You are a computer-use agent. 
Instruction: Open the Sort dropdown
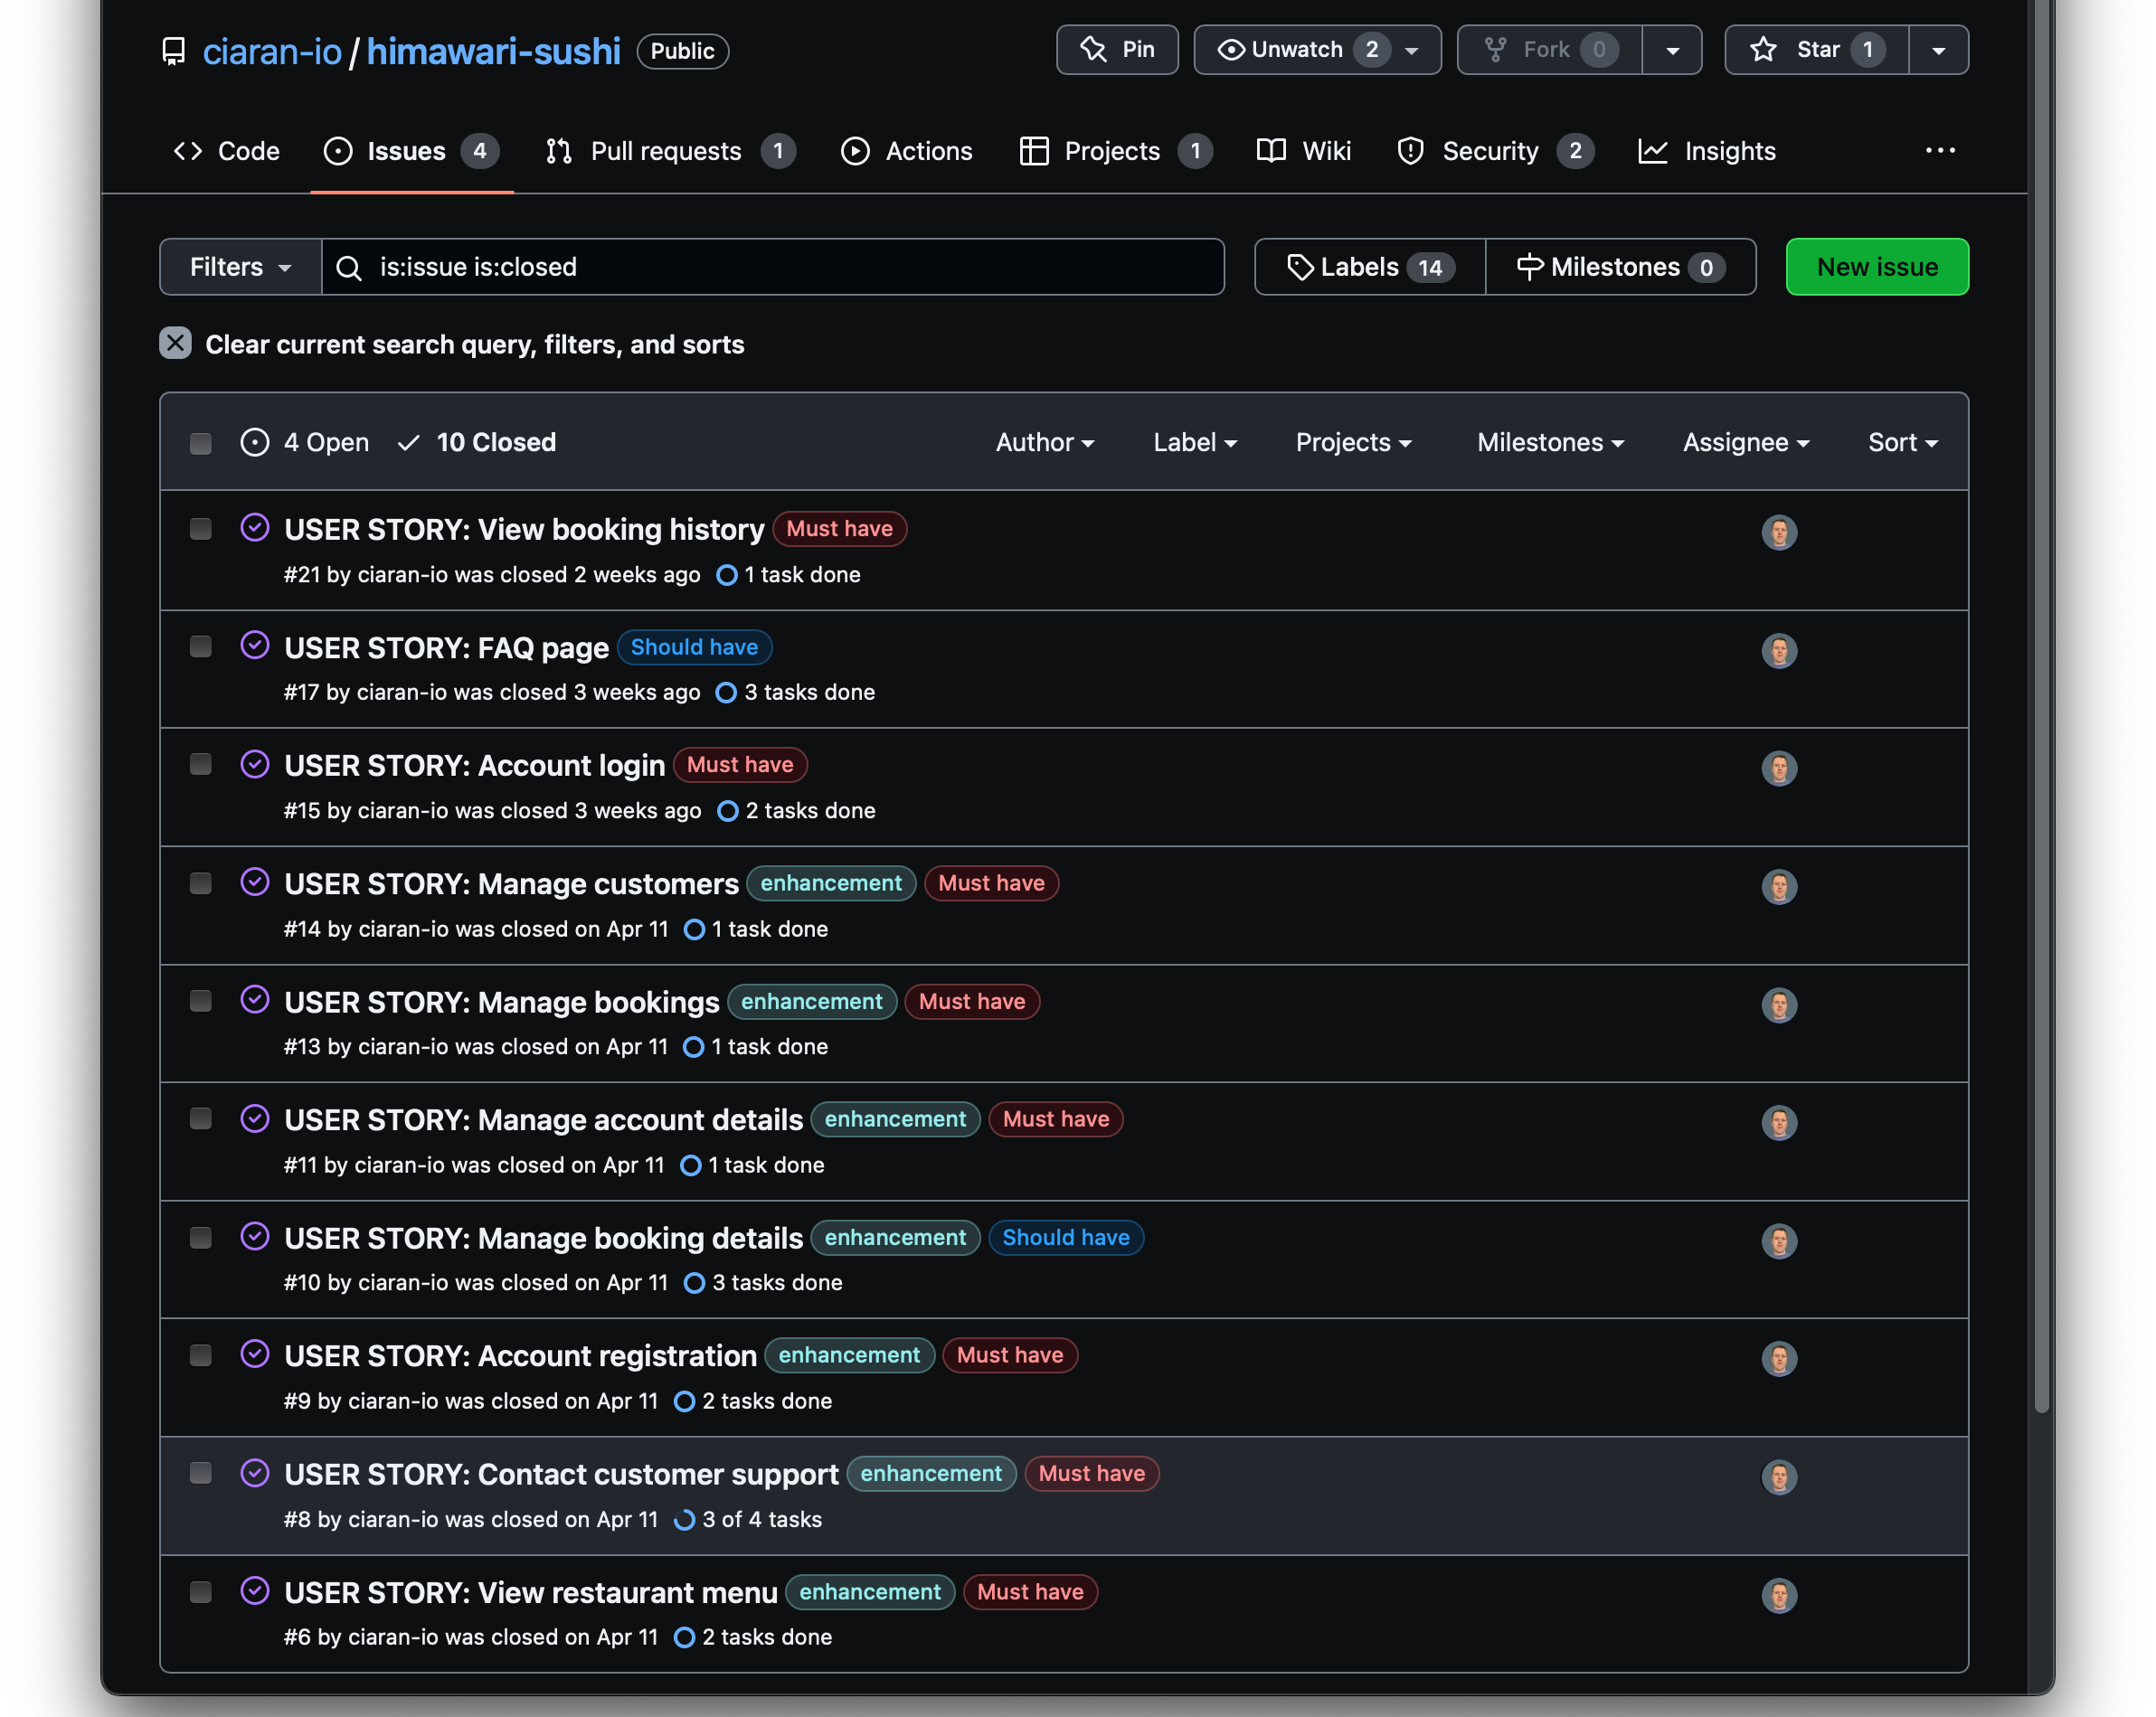coord(1903,442)
